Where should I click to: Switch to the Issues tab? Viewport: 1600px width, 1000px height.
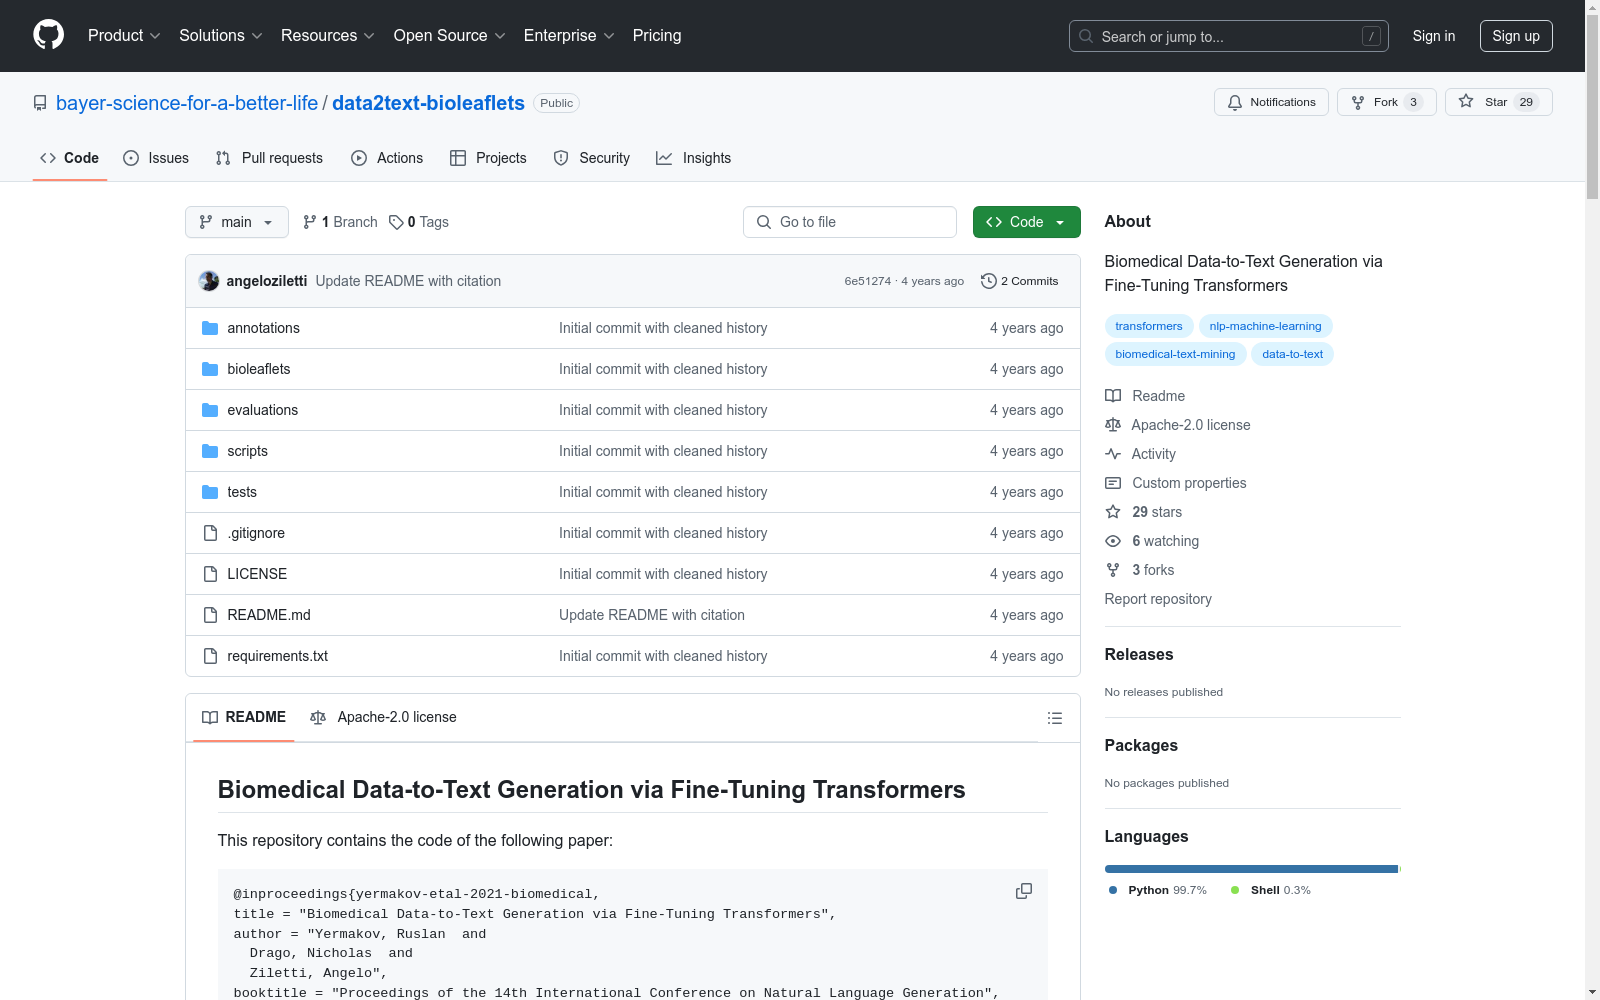coord(156,158)
